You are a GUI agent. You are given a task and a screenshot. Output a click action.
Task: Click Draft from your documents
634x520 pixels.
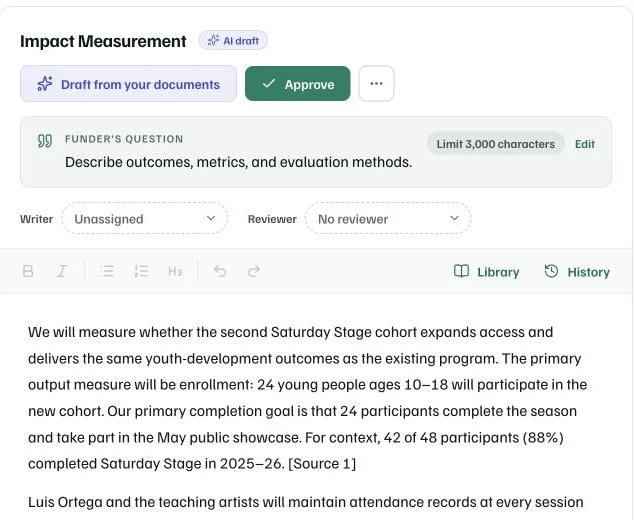pos(128,84)
